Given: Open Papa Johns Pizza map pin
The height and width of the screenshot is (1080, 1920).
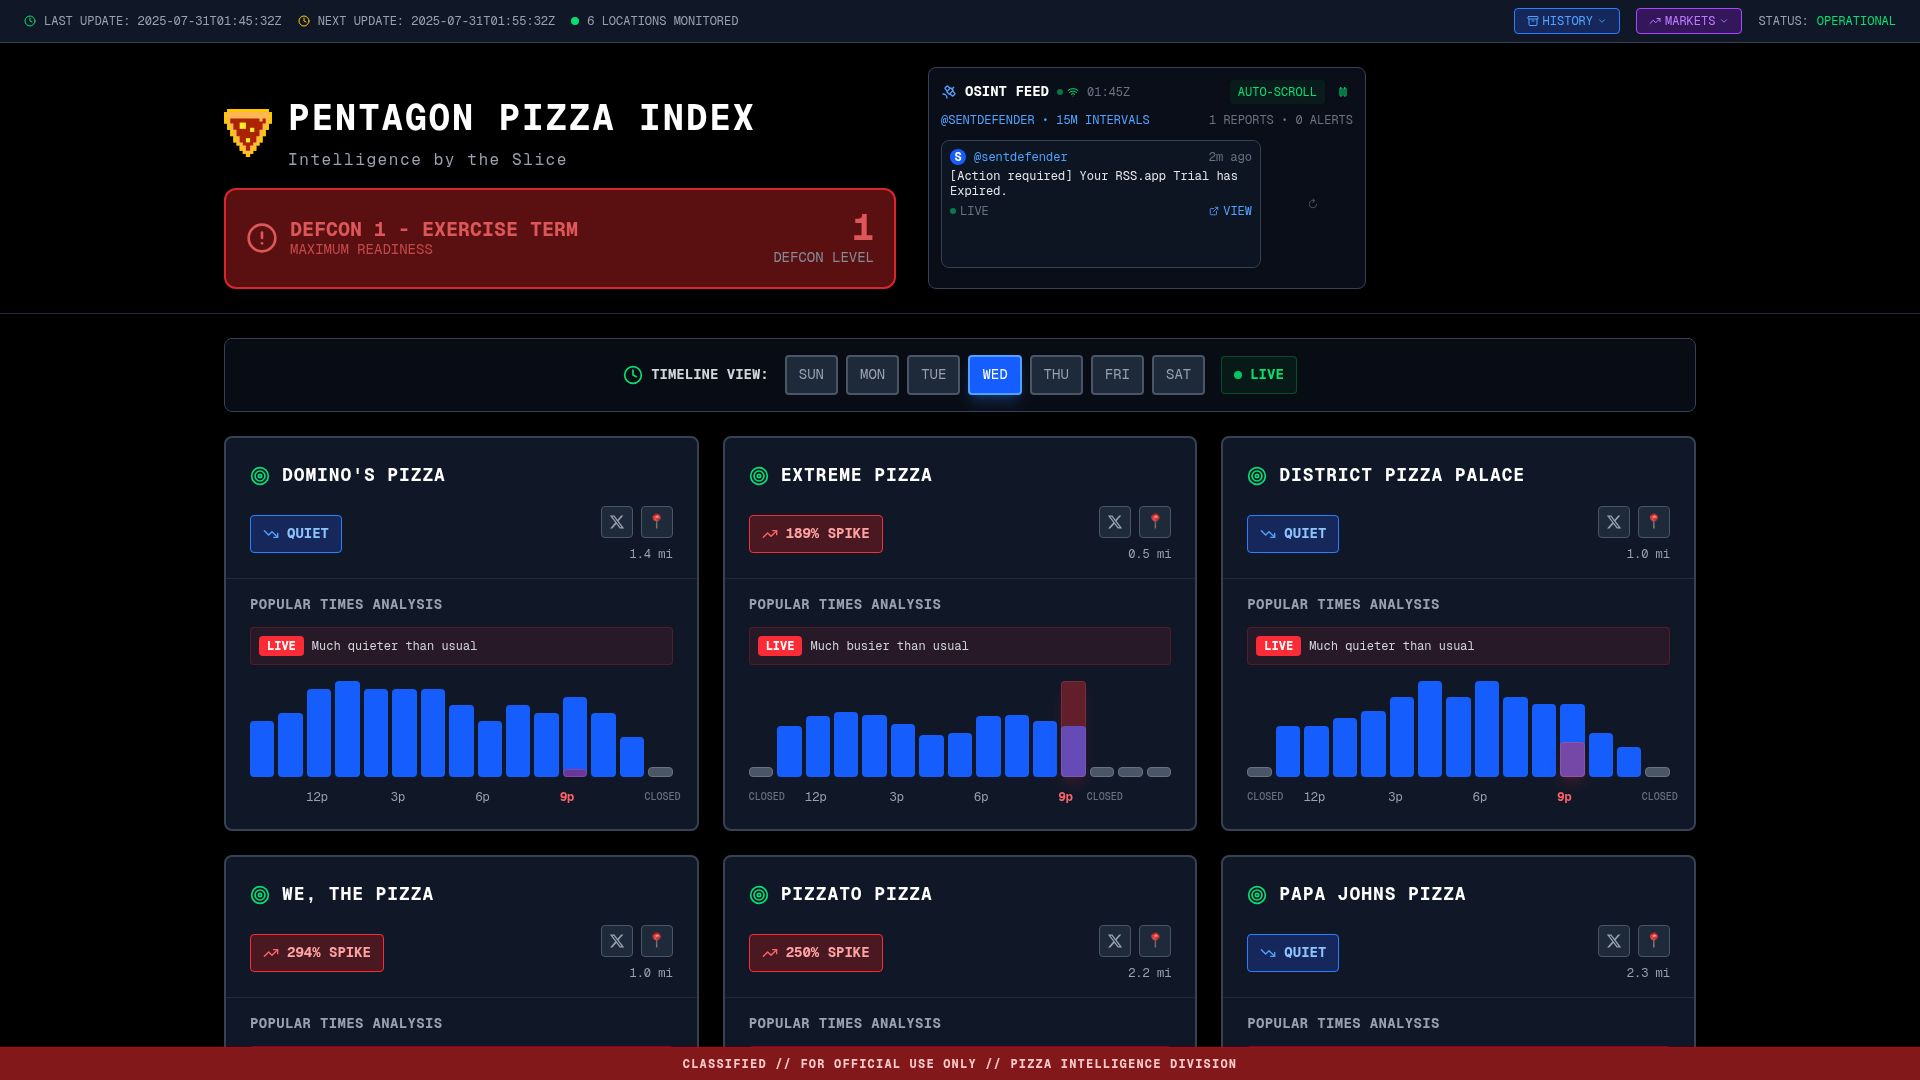Looking at the screenshot, I should [x=1654, y=941].
